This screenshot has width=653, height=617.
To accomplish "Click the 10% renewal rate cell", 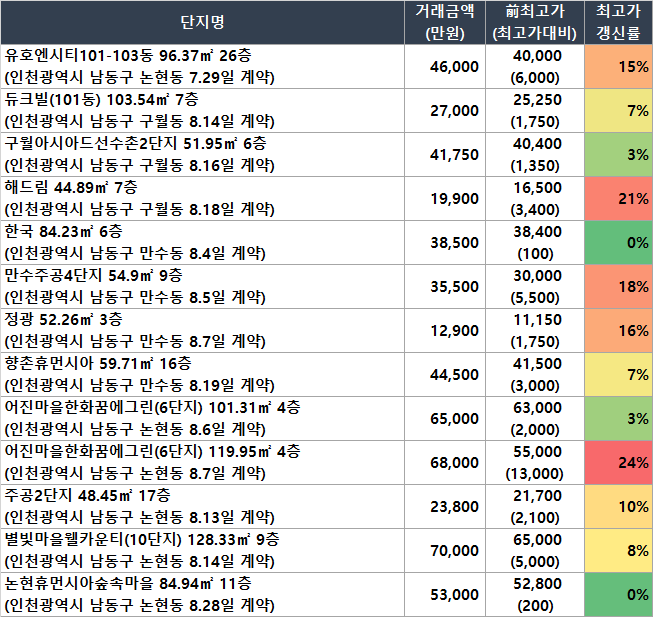I will [618, 507].
